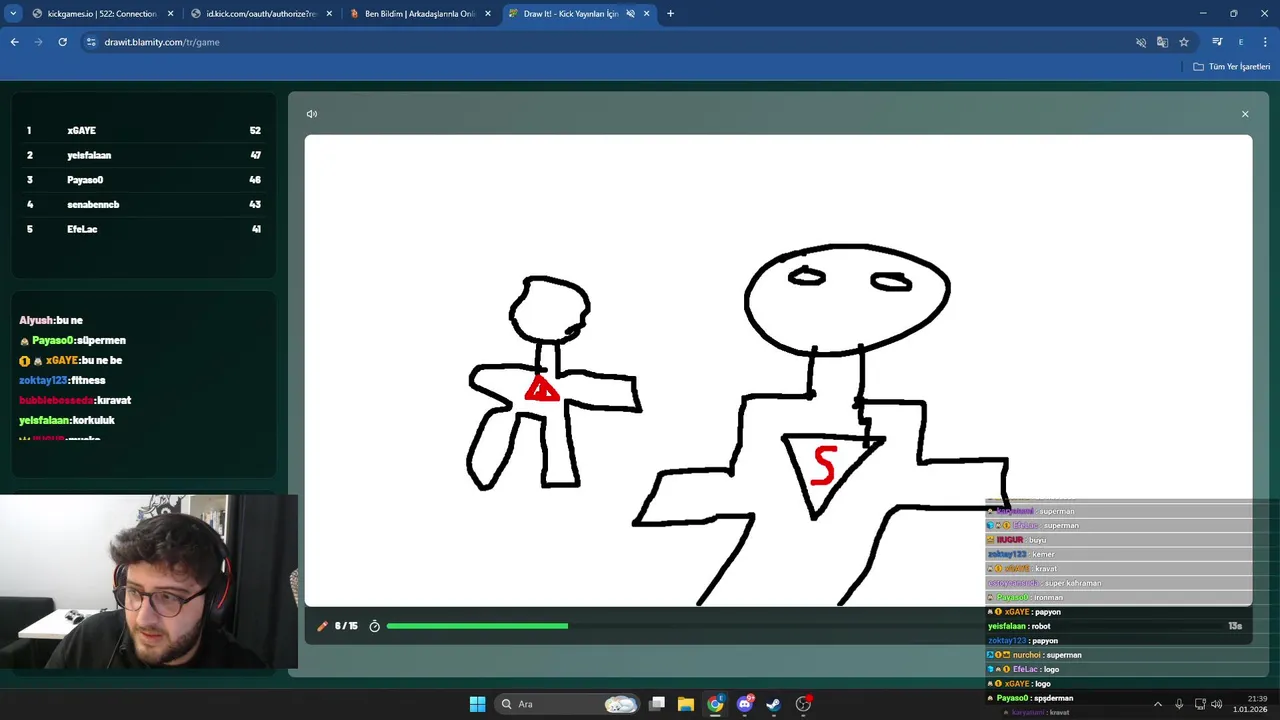Click the microphone tray icon
The image size is (1280, 720).
[1180, 704]
